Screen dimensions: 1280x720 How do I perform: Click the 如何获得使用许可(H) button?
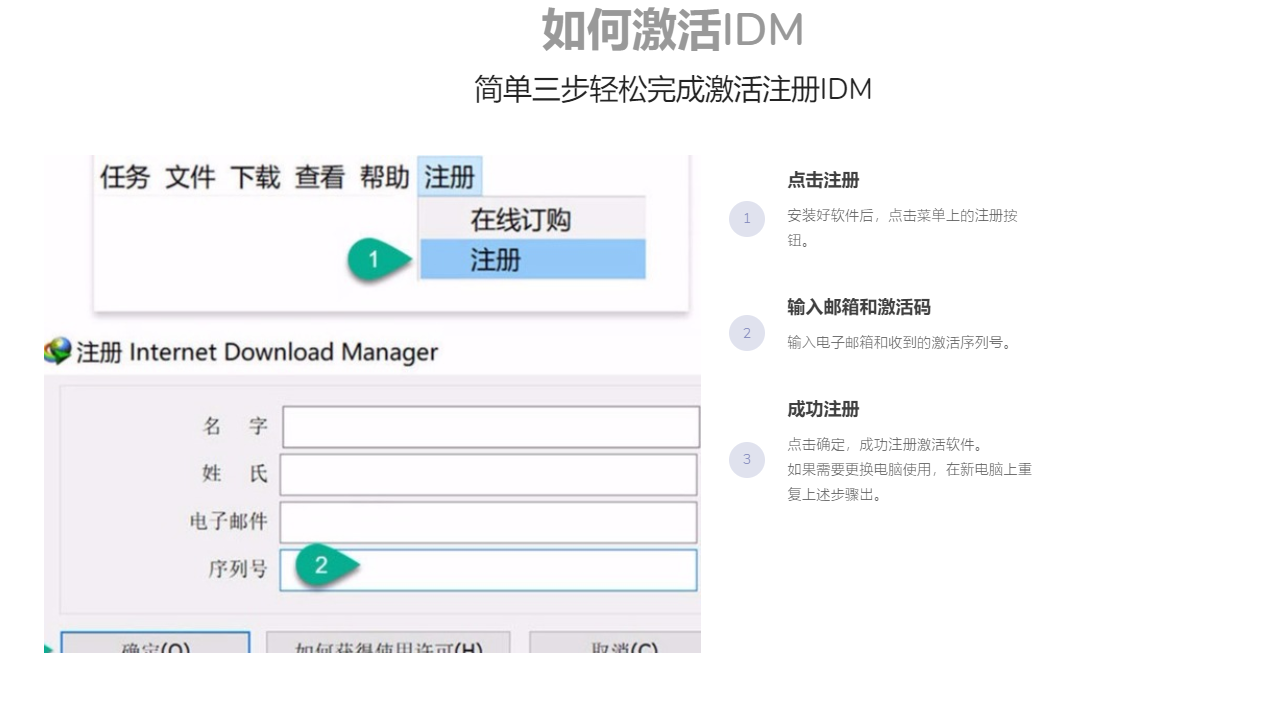[x=388, y=643]
